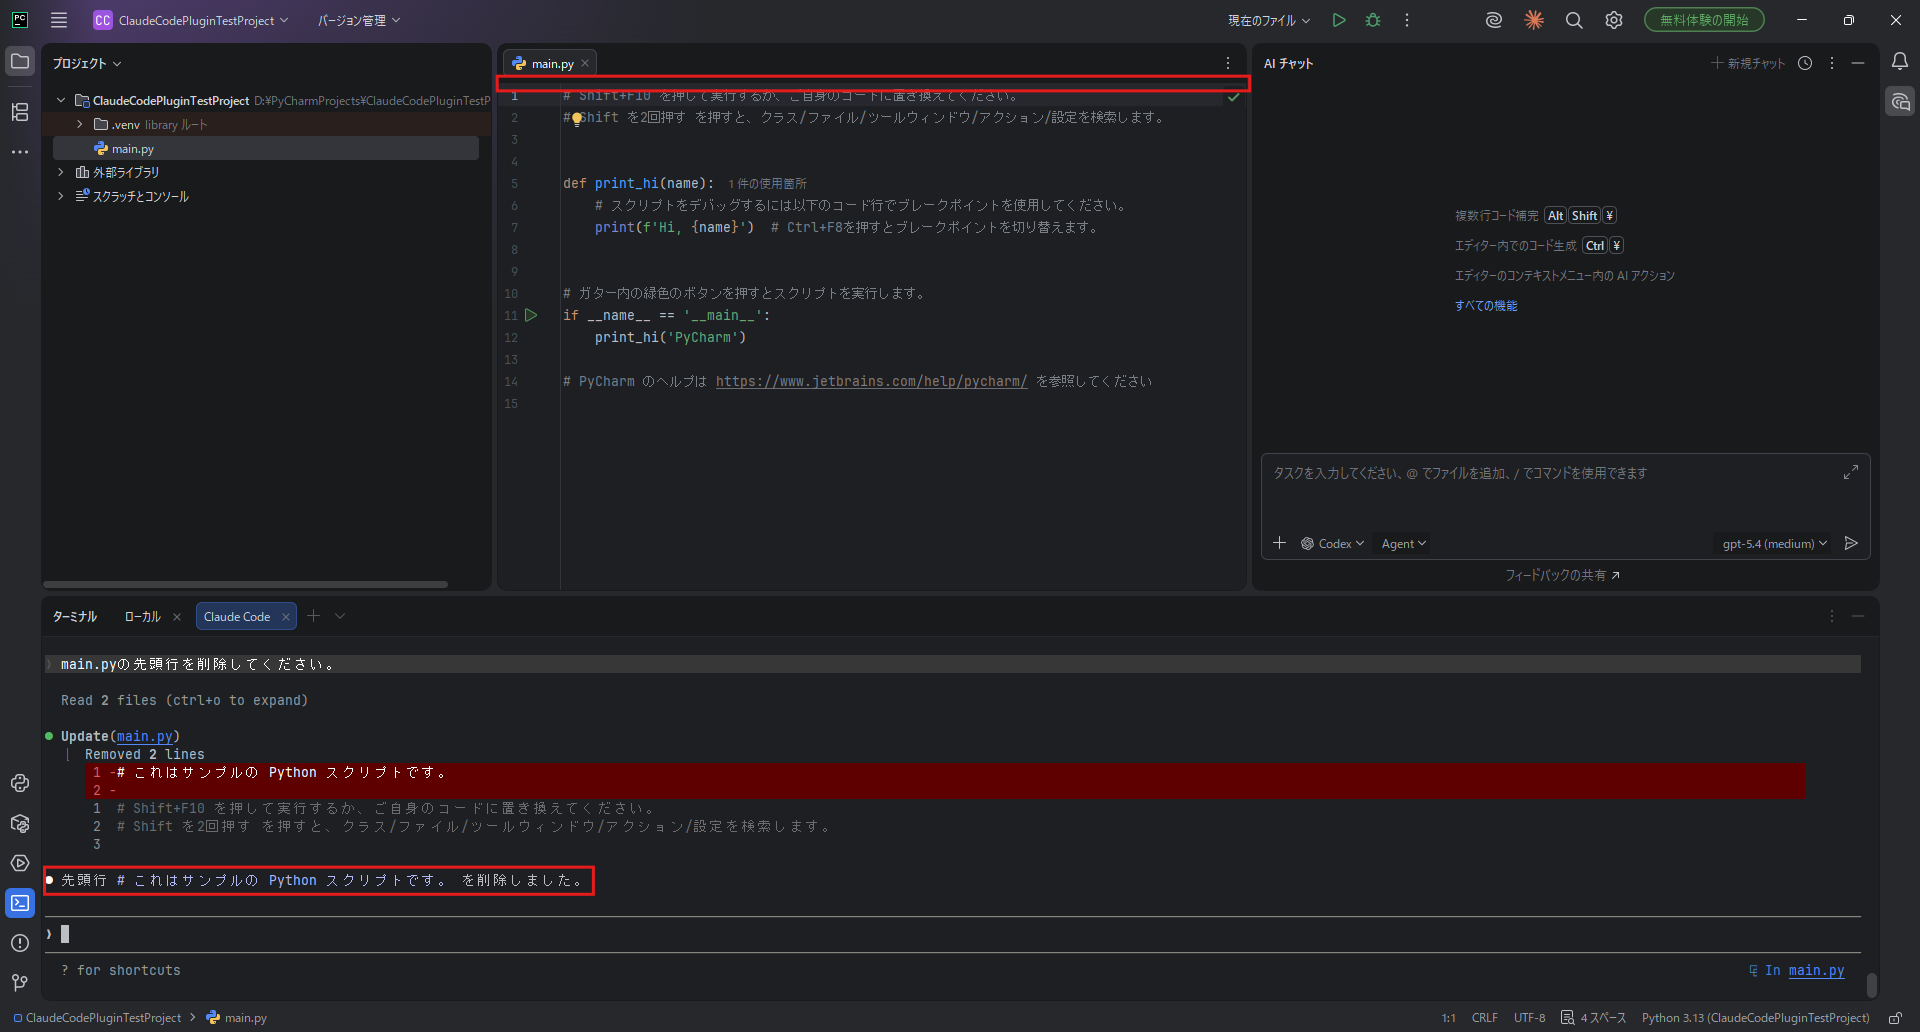1920x1032 pixels.
Task: Open the Codex agent dropdown
Action: 1333,544
